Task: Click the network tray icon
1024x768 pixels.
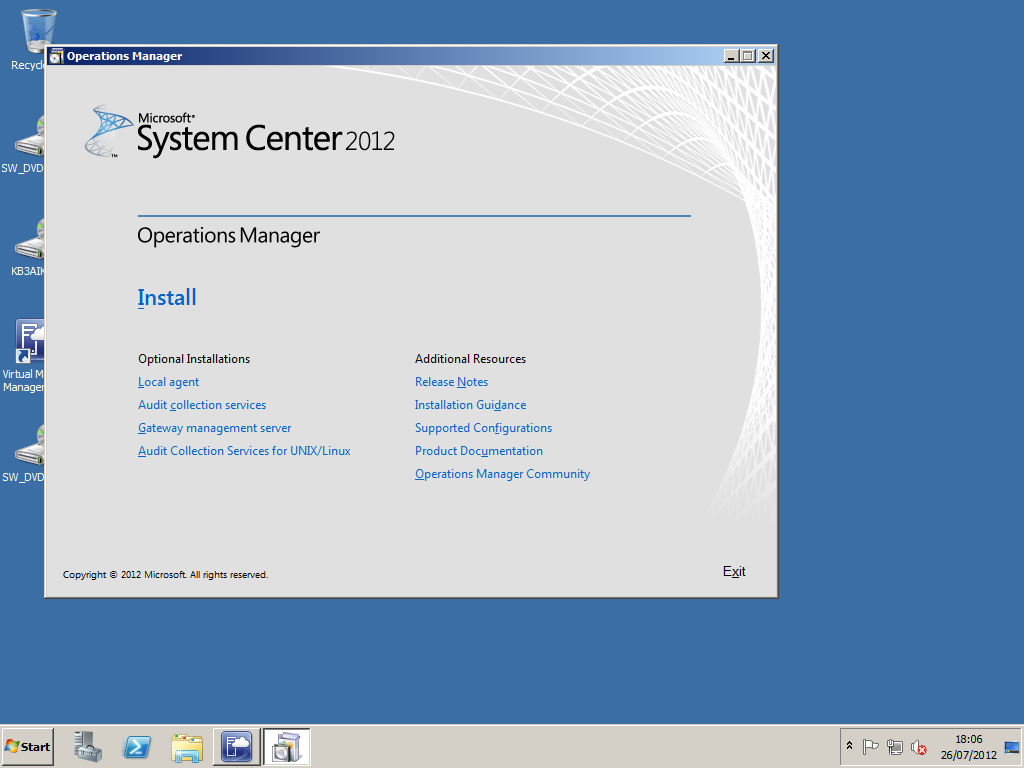Action: point(894,746)
